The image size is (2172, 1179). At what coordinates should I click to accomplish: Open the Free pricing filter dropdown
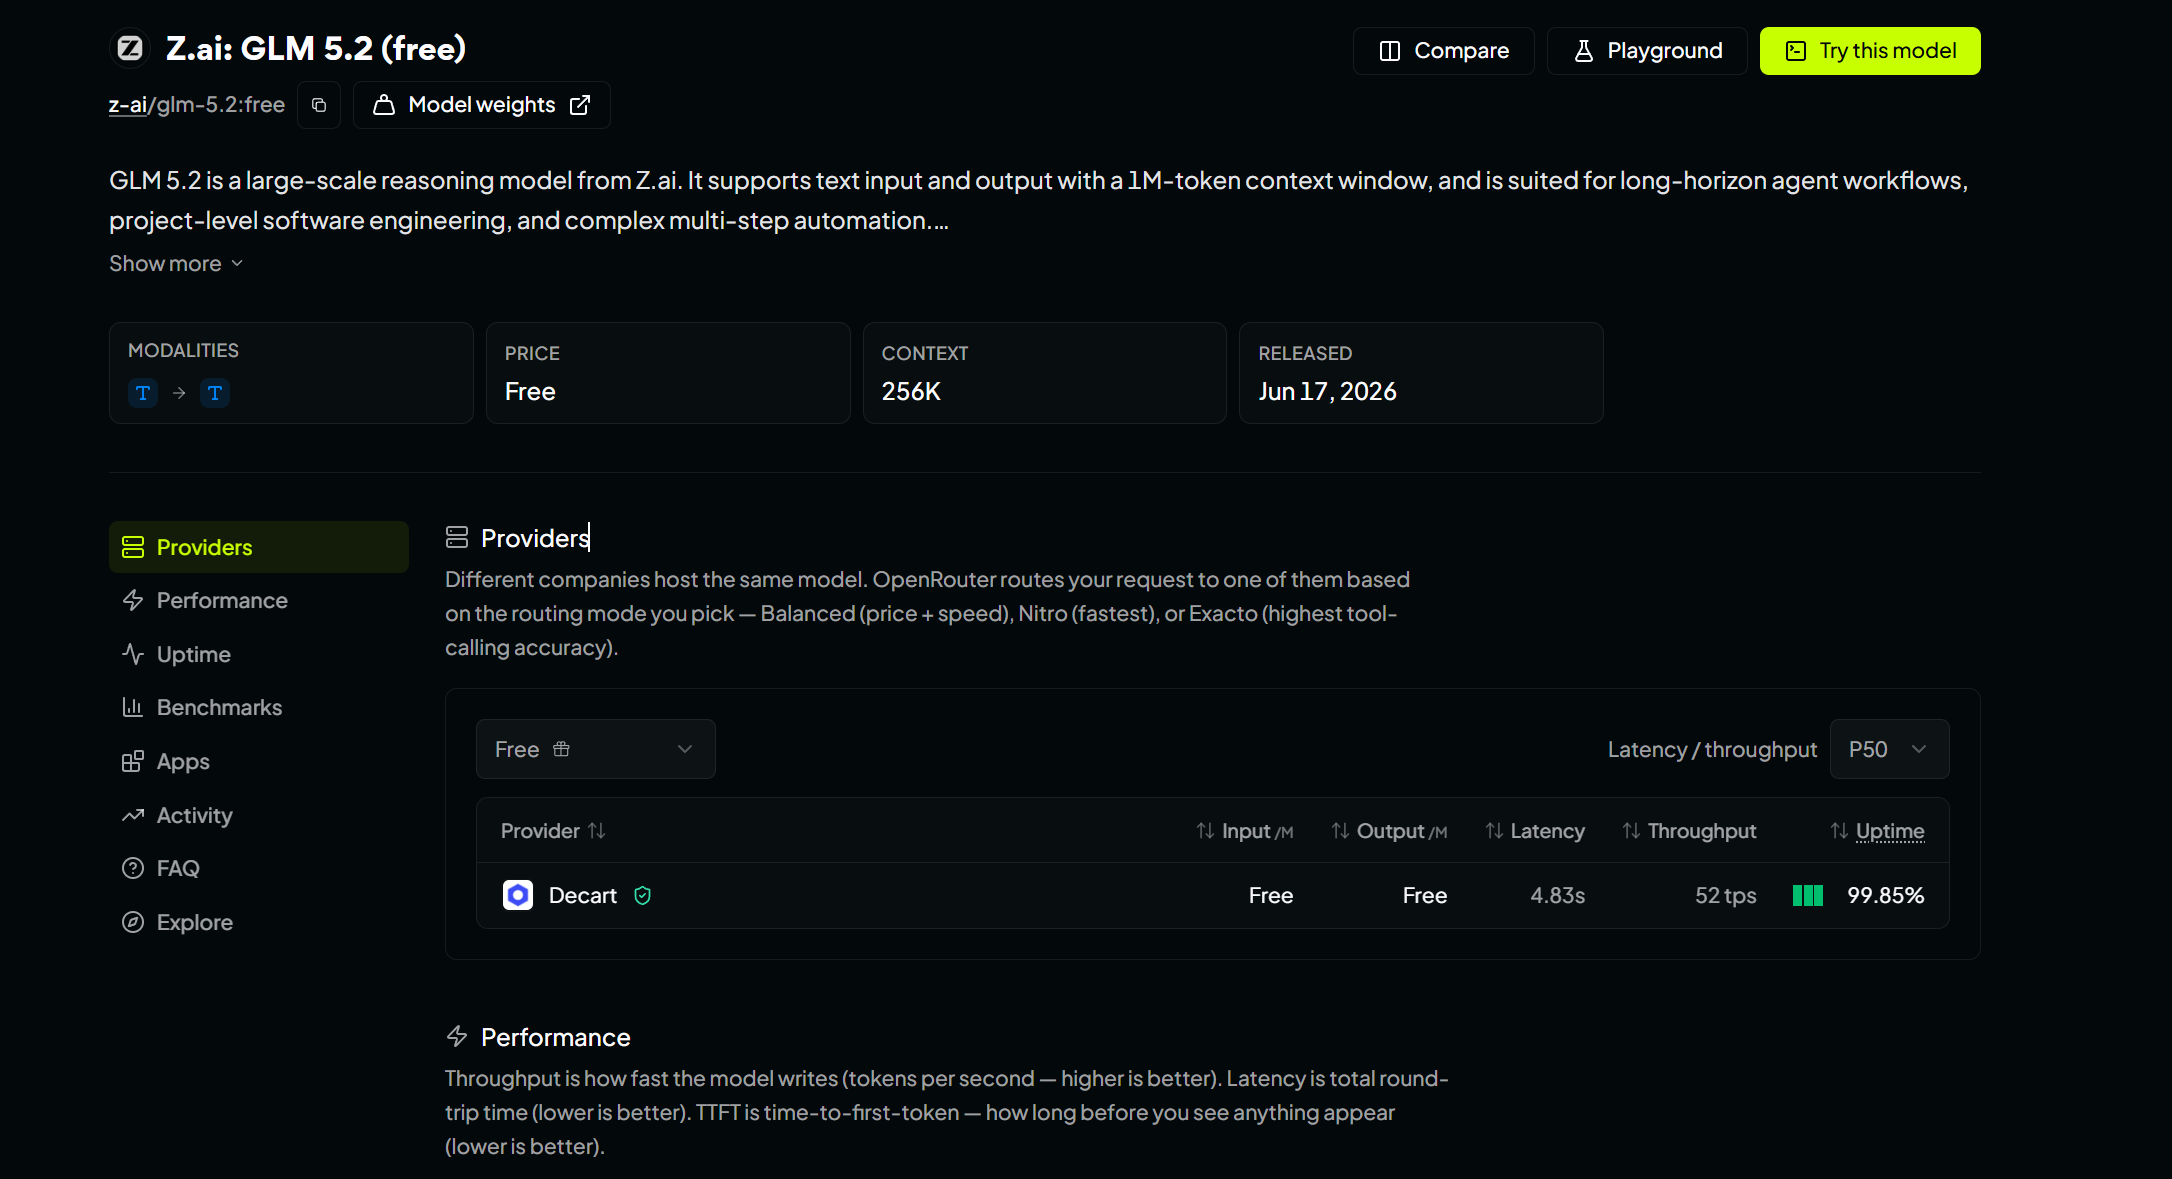tap(596, 749)
